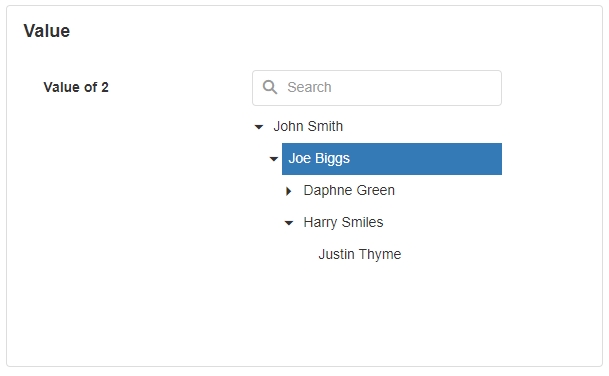Viewport: 609px width, 376px height.
Task: Focus the Search input field
Action: pyautogui.click(x=377, y=88)
